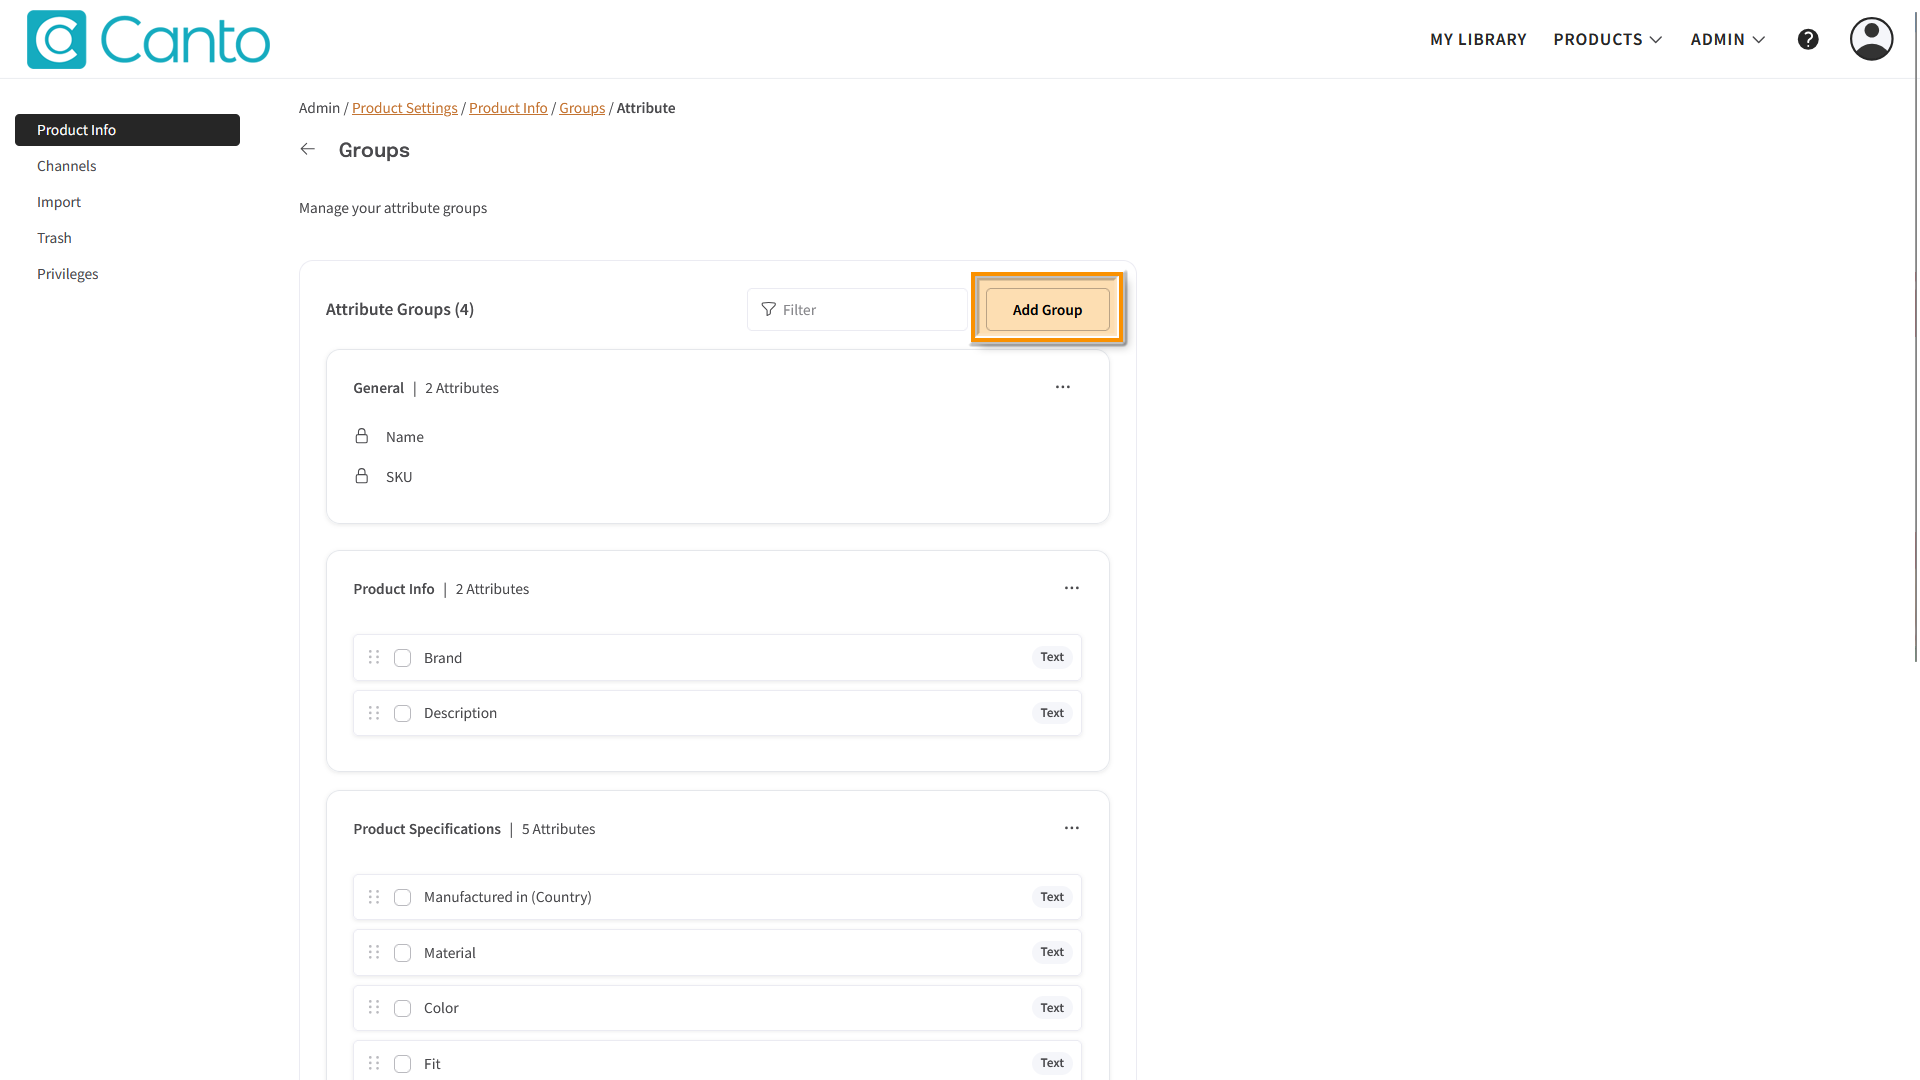This screenshot has width=1920, height=1080.
Task: Follow the Product Settings breadcrumb link
Action: pos(405,108)
